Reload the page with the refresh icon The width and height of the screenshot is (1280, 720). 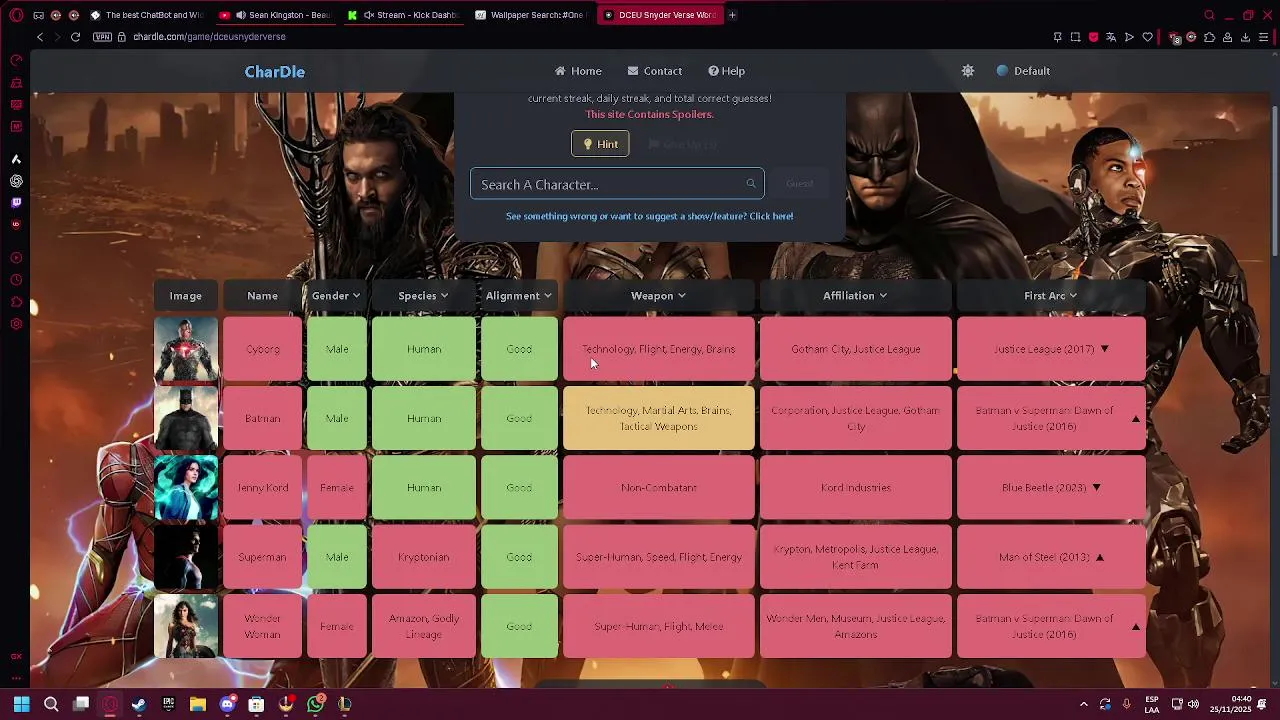(x=75, y=37)
